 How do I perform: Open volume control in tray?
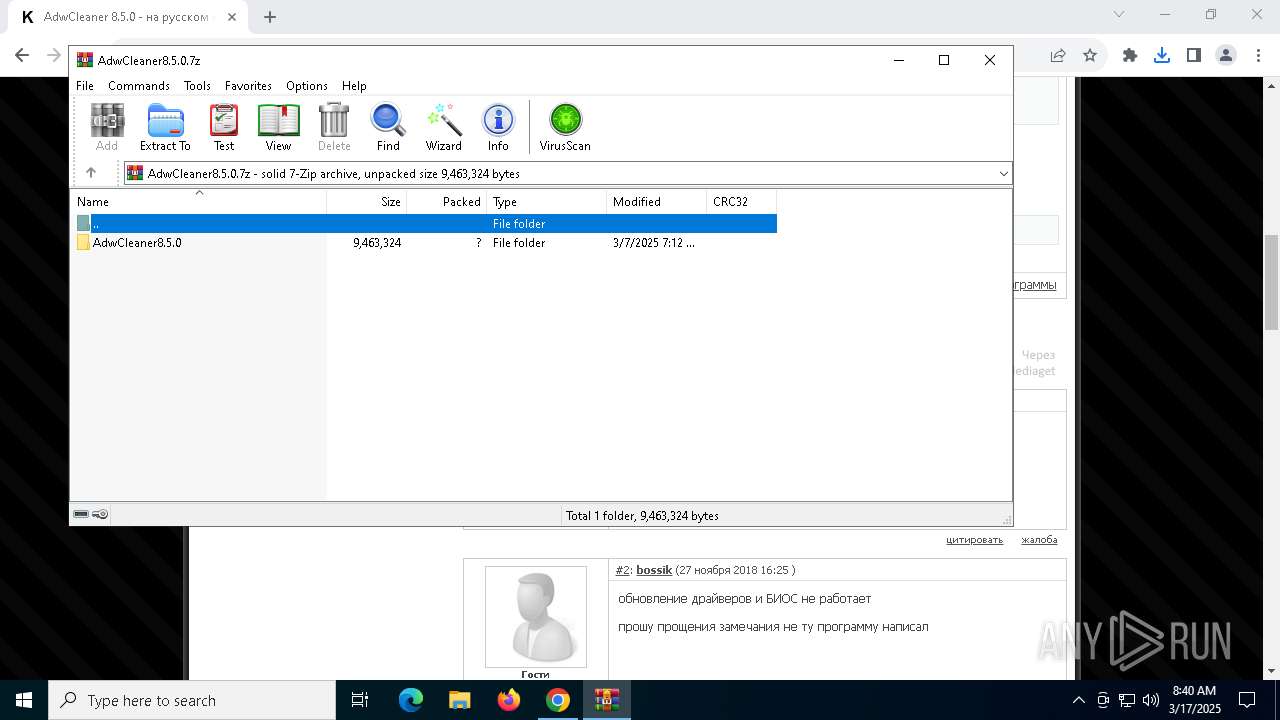coord(1150,700)
